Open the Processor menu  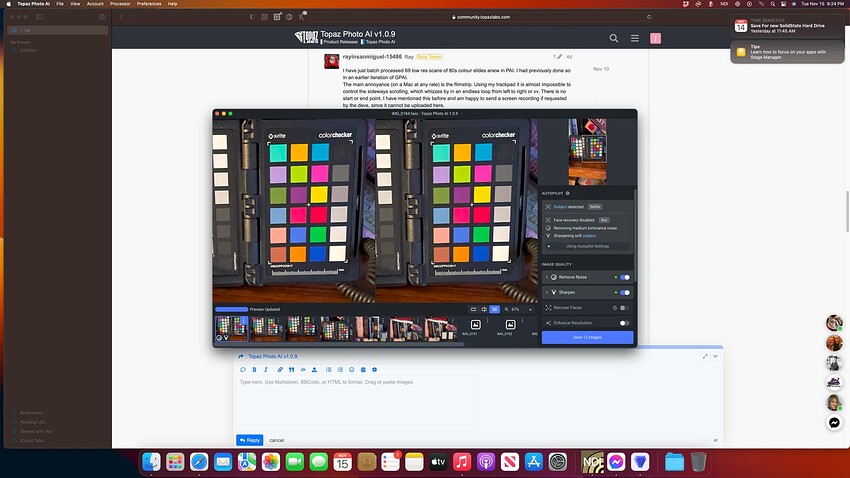(120, 4)
